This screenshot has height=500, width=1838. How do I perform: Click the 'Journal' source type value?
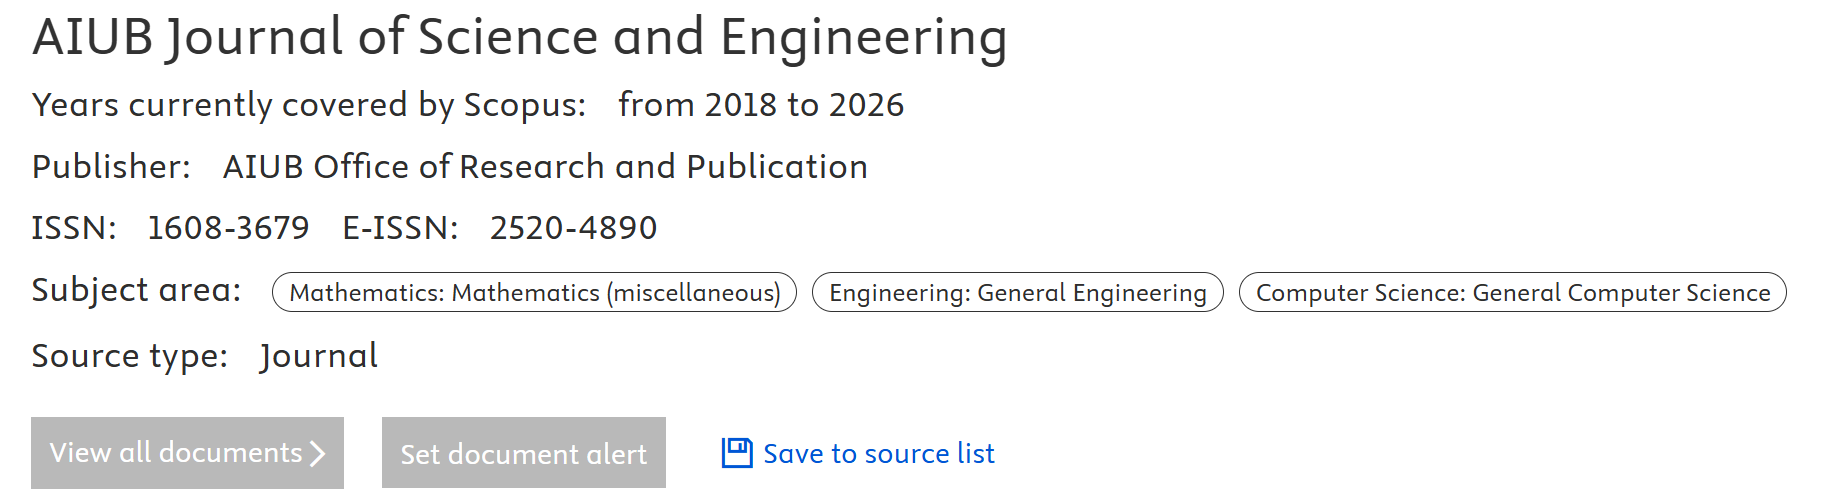[318, 356]
